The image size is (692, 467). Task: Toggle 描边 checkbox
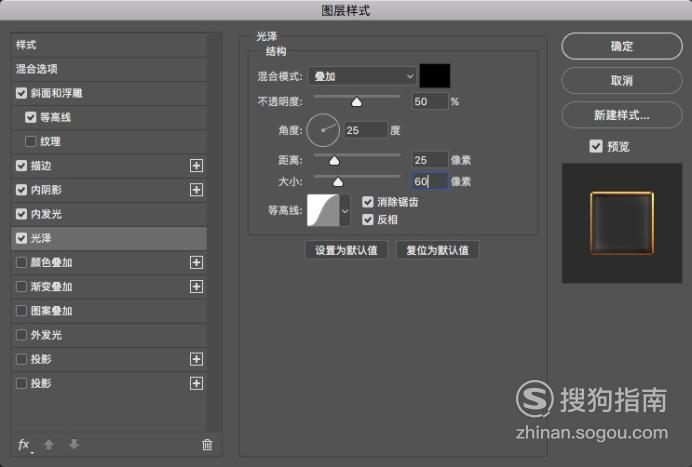click(x=21, y=166)
